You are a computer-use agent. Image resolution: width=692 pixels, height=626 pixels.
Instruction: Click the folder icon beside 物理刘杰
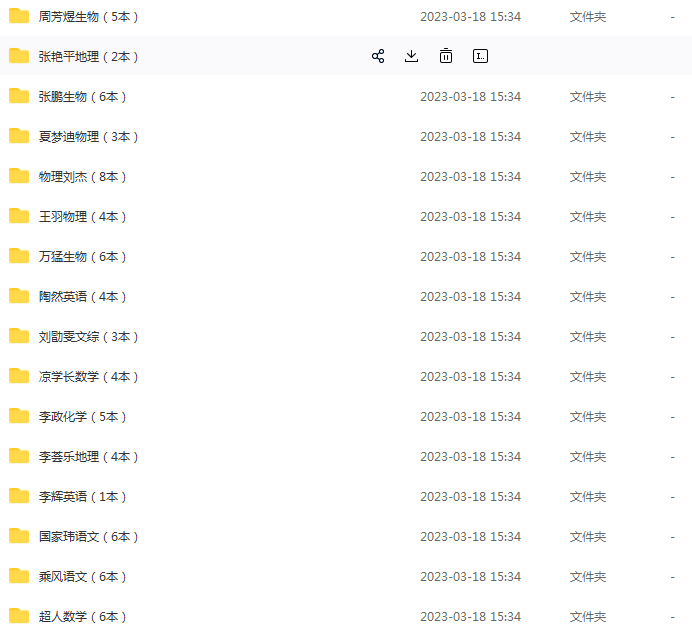(x=19, y=176)
